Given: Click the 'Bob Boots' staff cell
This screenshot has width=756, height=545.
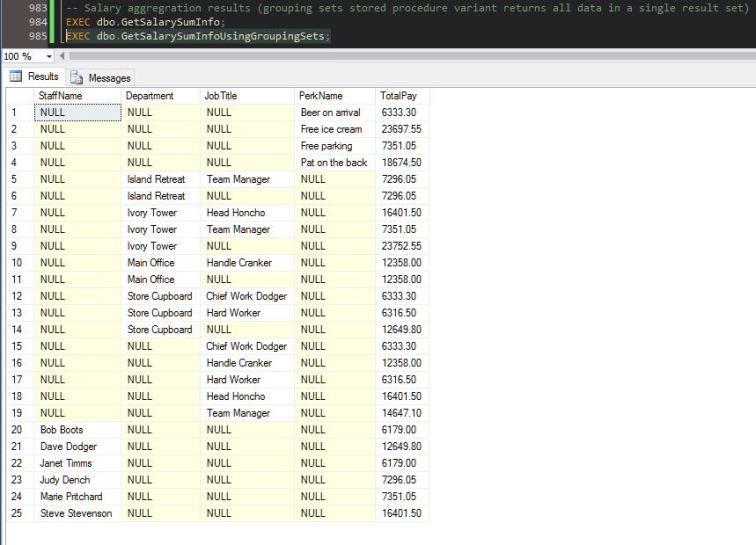Looking at the screenshot, I should (x=78, y=430).
